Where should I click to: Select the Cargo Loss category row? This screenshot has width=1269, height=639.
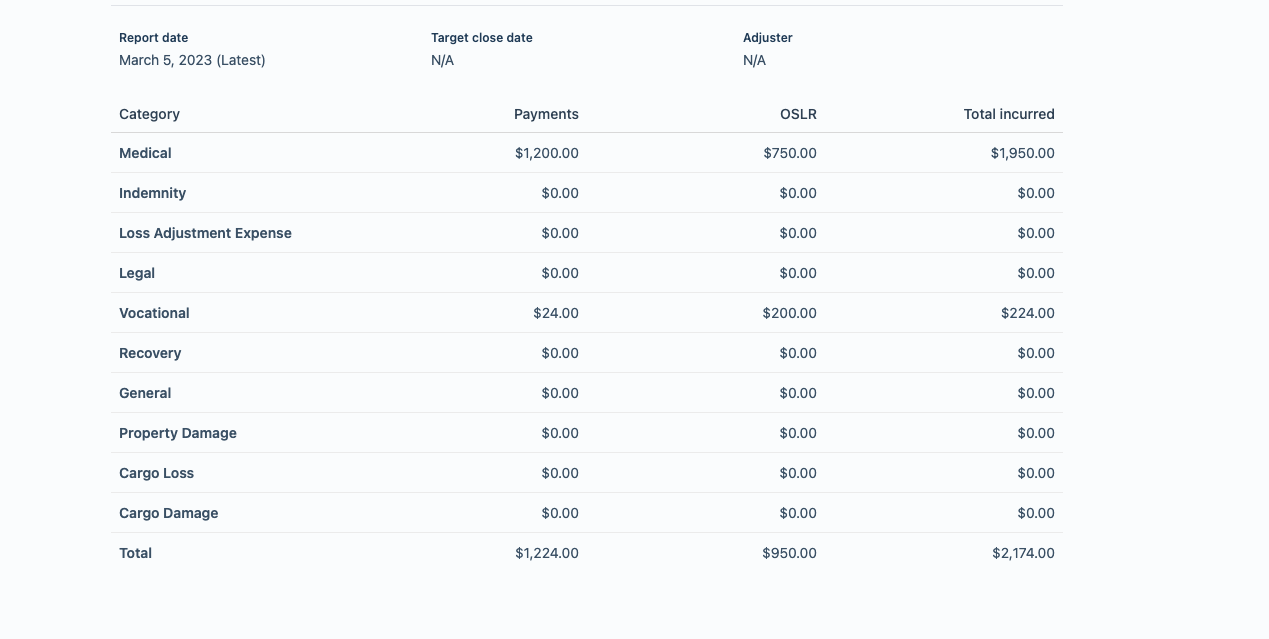(x=587, y=473)
